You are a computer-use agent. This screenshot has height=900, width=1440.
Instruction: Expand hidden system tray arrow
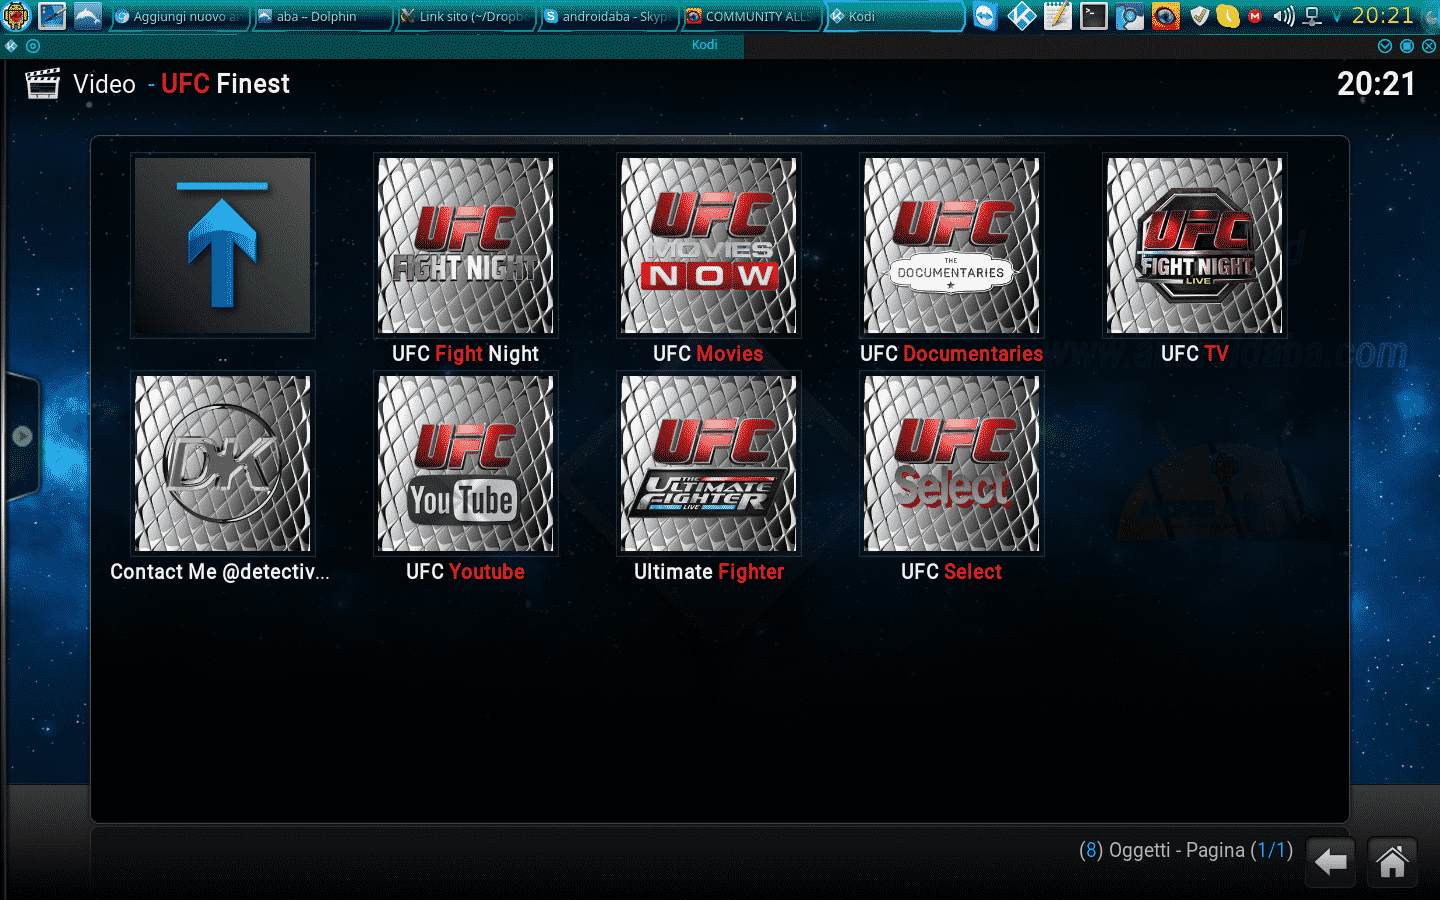click(x=1337, y=17)
